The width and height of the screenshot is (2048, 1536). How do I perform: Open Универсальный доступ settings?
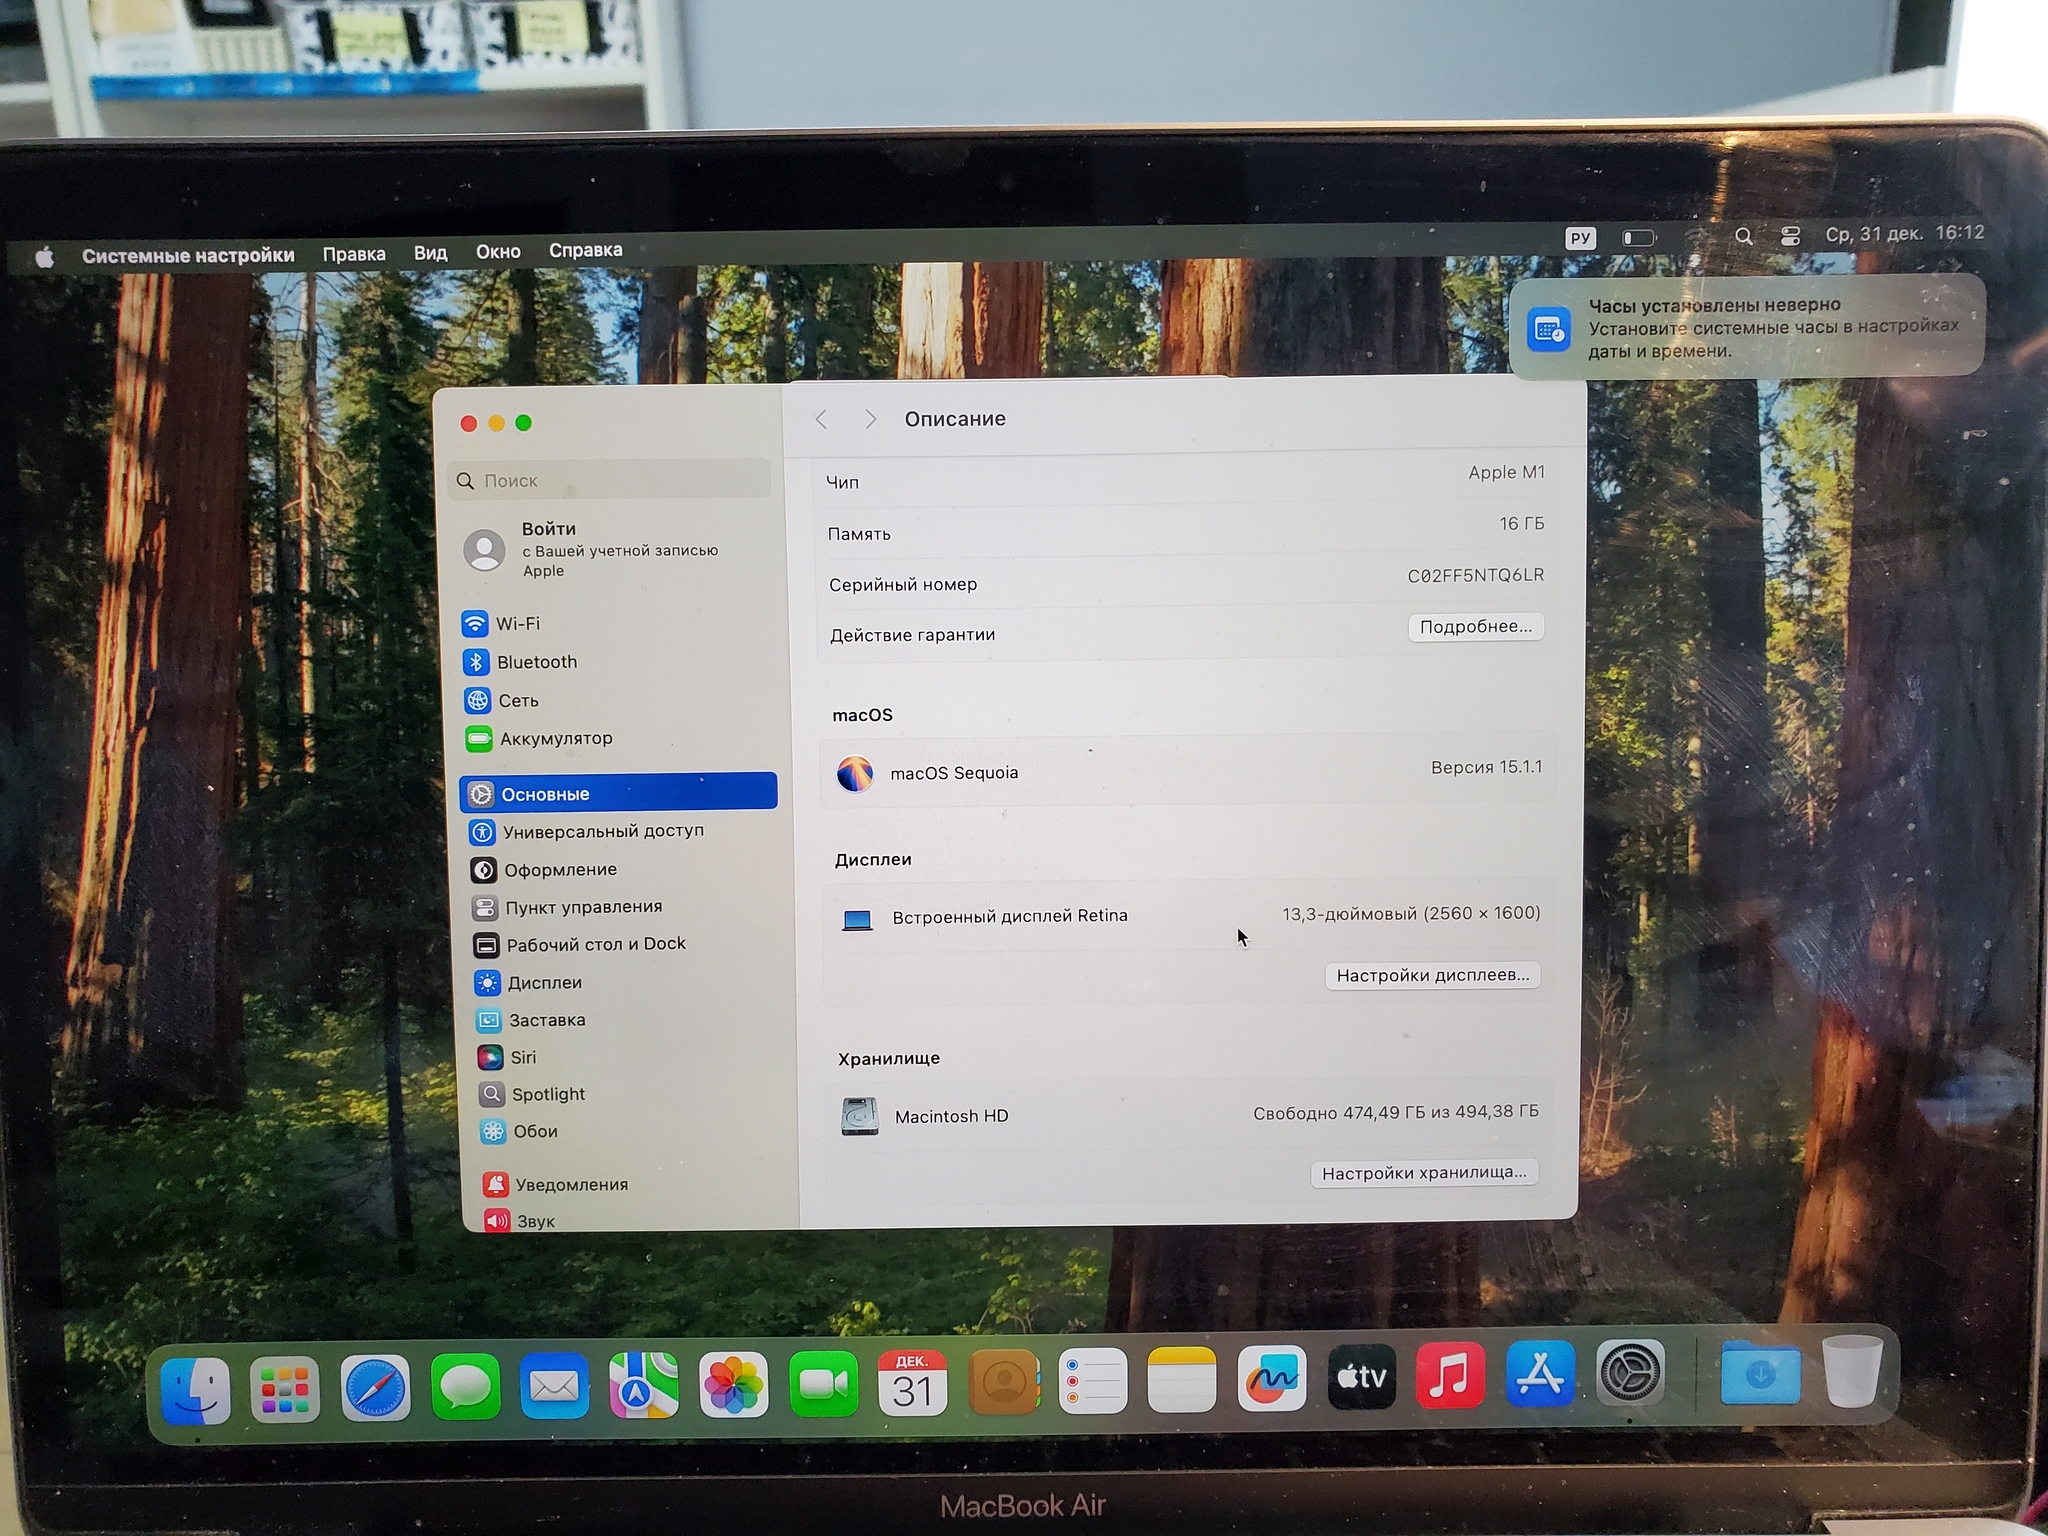point(587,832)
